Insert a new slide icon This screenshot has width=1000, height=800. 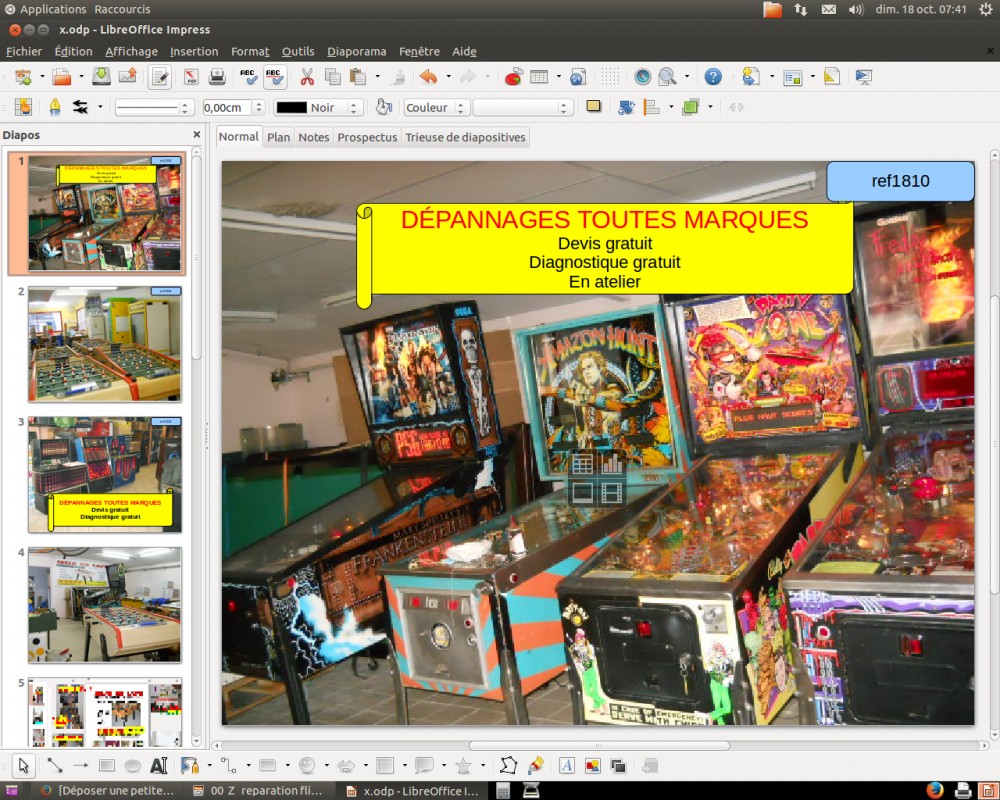click(x=751, y=77)
